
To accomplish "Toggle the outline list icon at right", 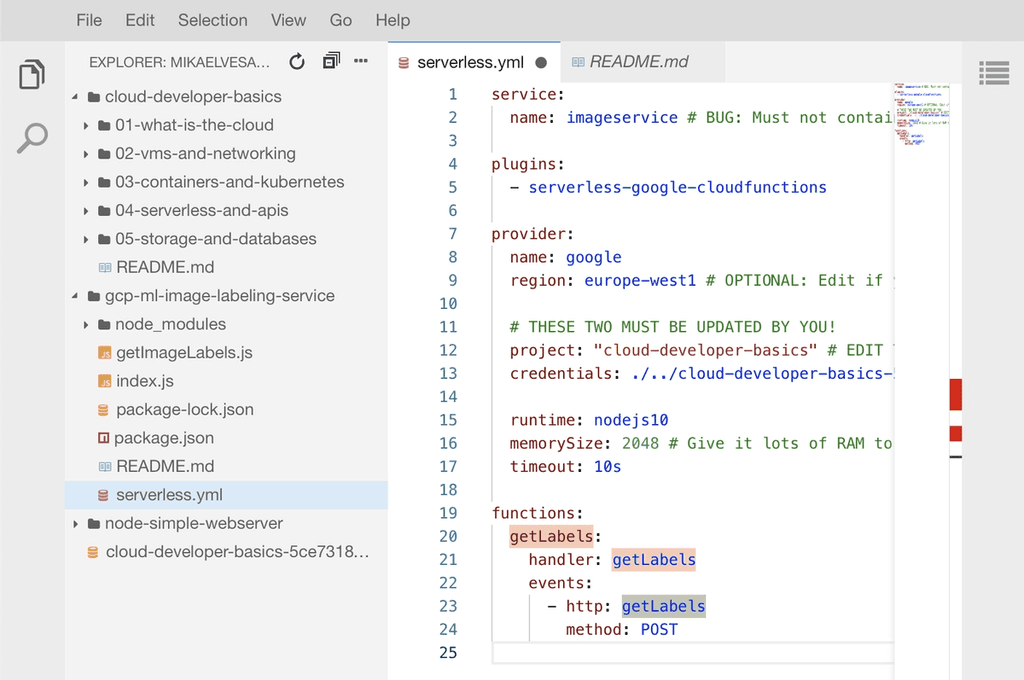I will click(x=993, y=72).
